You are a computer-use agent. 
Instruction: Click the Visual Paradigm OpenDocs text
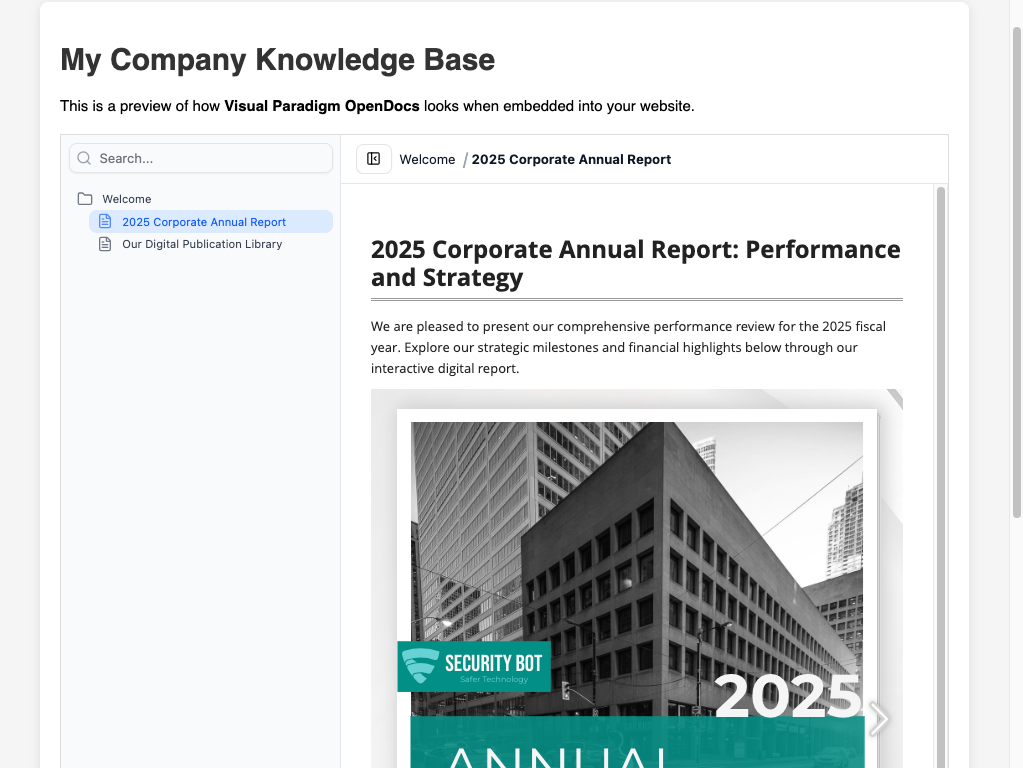click(x=321, y=106)
